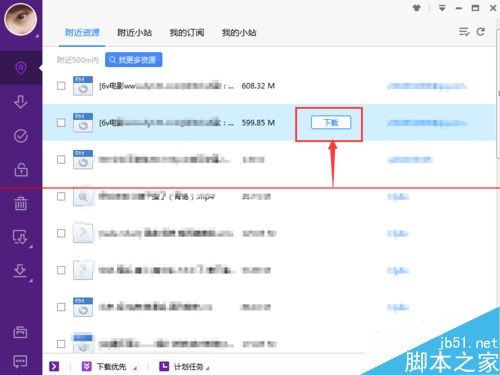This screenshot has height=375, width=500.
Task: Switch to the 附近小站 tab
Action: [134, 33]
